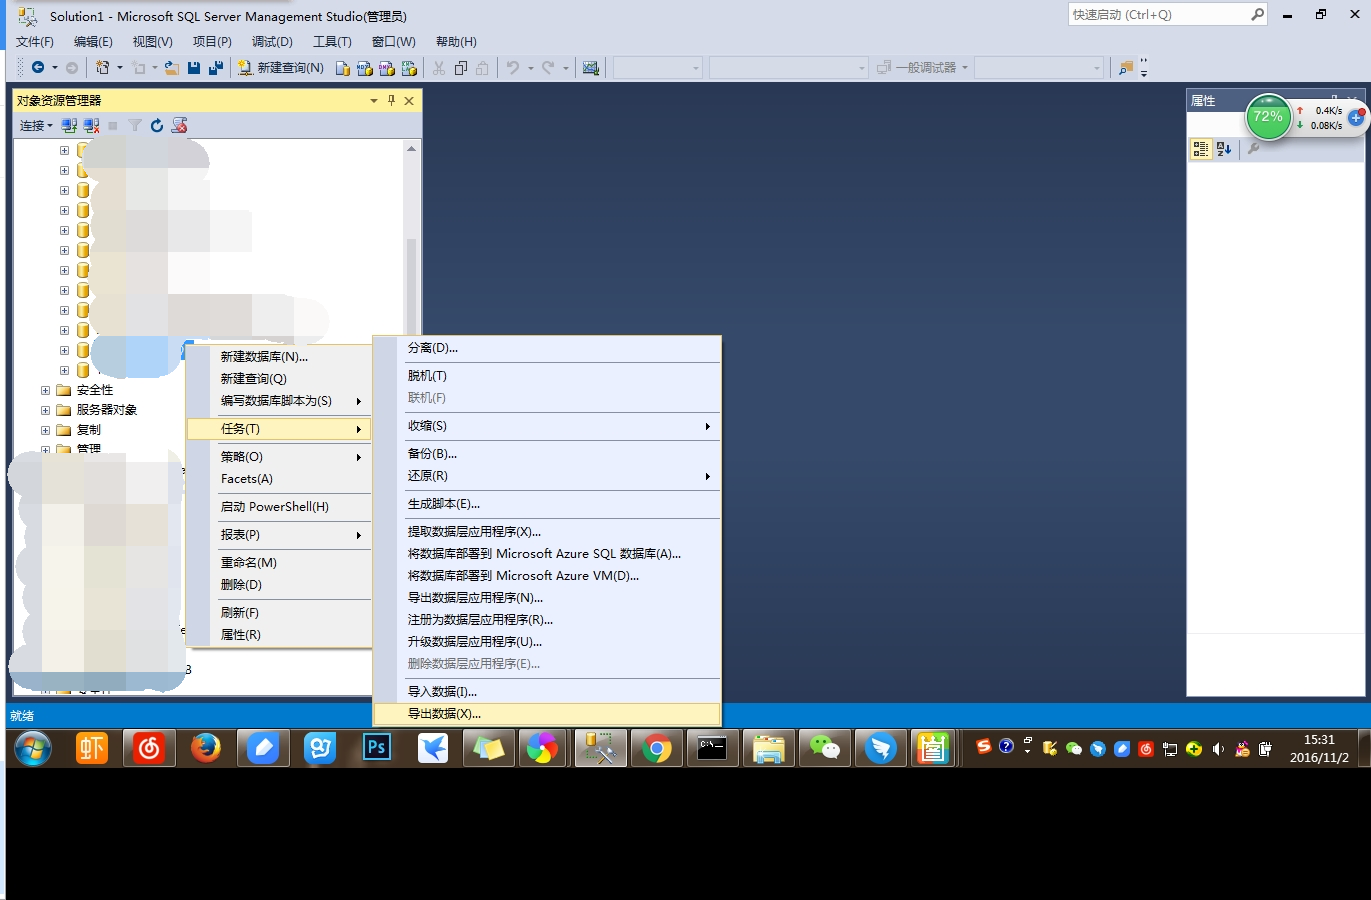Screen dimensions: 1371x900
Task: Click Connect Object Explorer server icon
Action: 69,126
